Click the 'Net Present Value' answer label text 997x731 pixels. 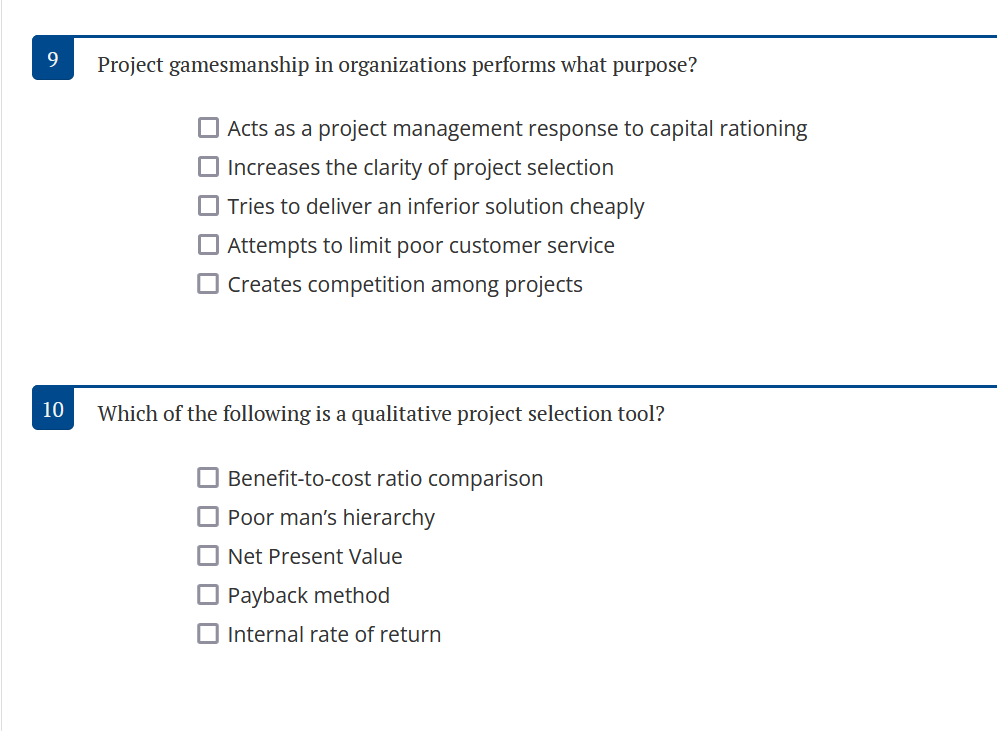[313, 555]
